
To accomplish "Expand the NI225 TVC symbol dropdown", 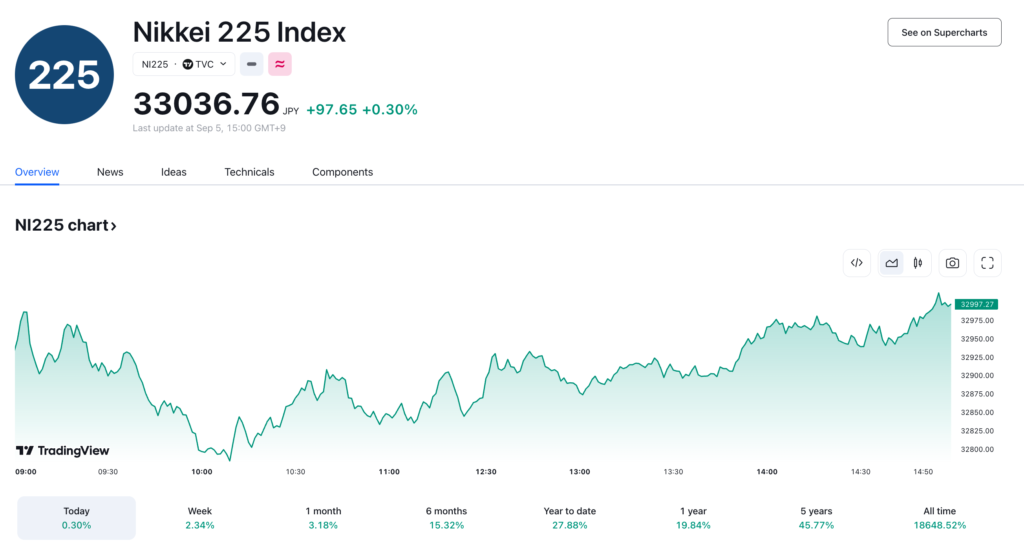I will (x=184, y=64).
